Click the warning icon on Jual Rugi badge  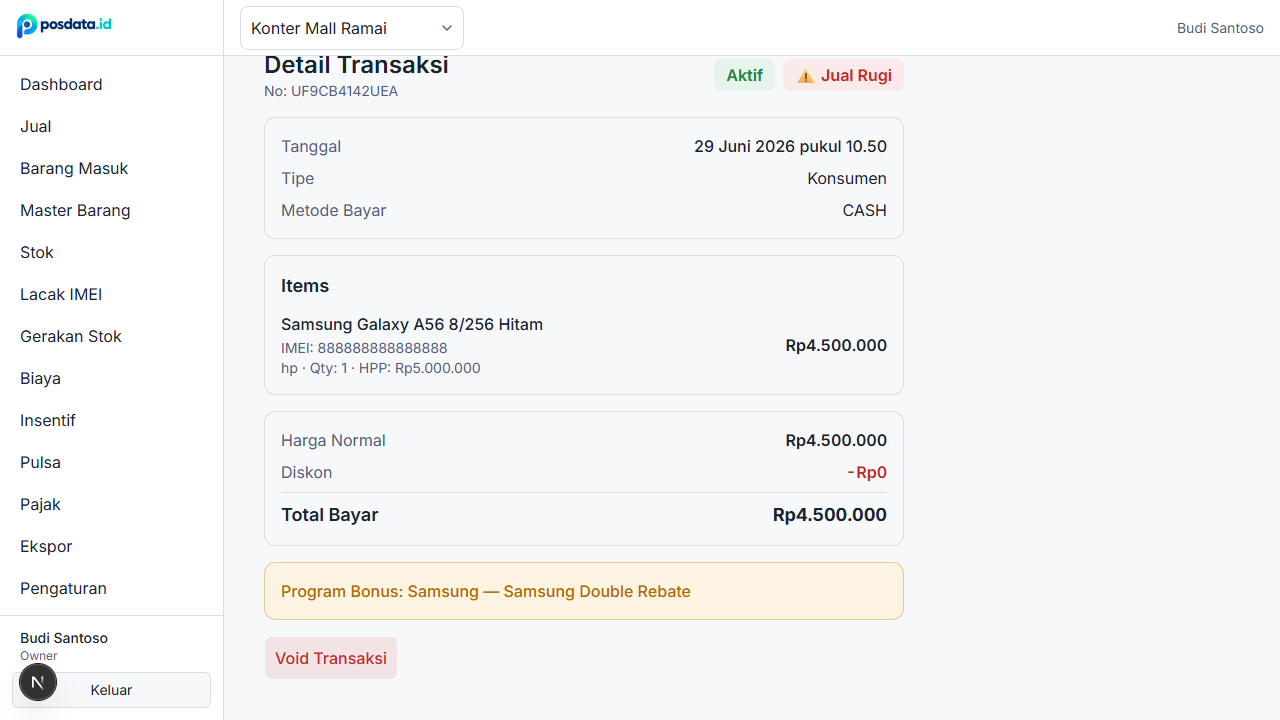click(x=805, y=76)
